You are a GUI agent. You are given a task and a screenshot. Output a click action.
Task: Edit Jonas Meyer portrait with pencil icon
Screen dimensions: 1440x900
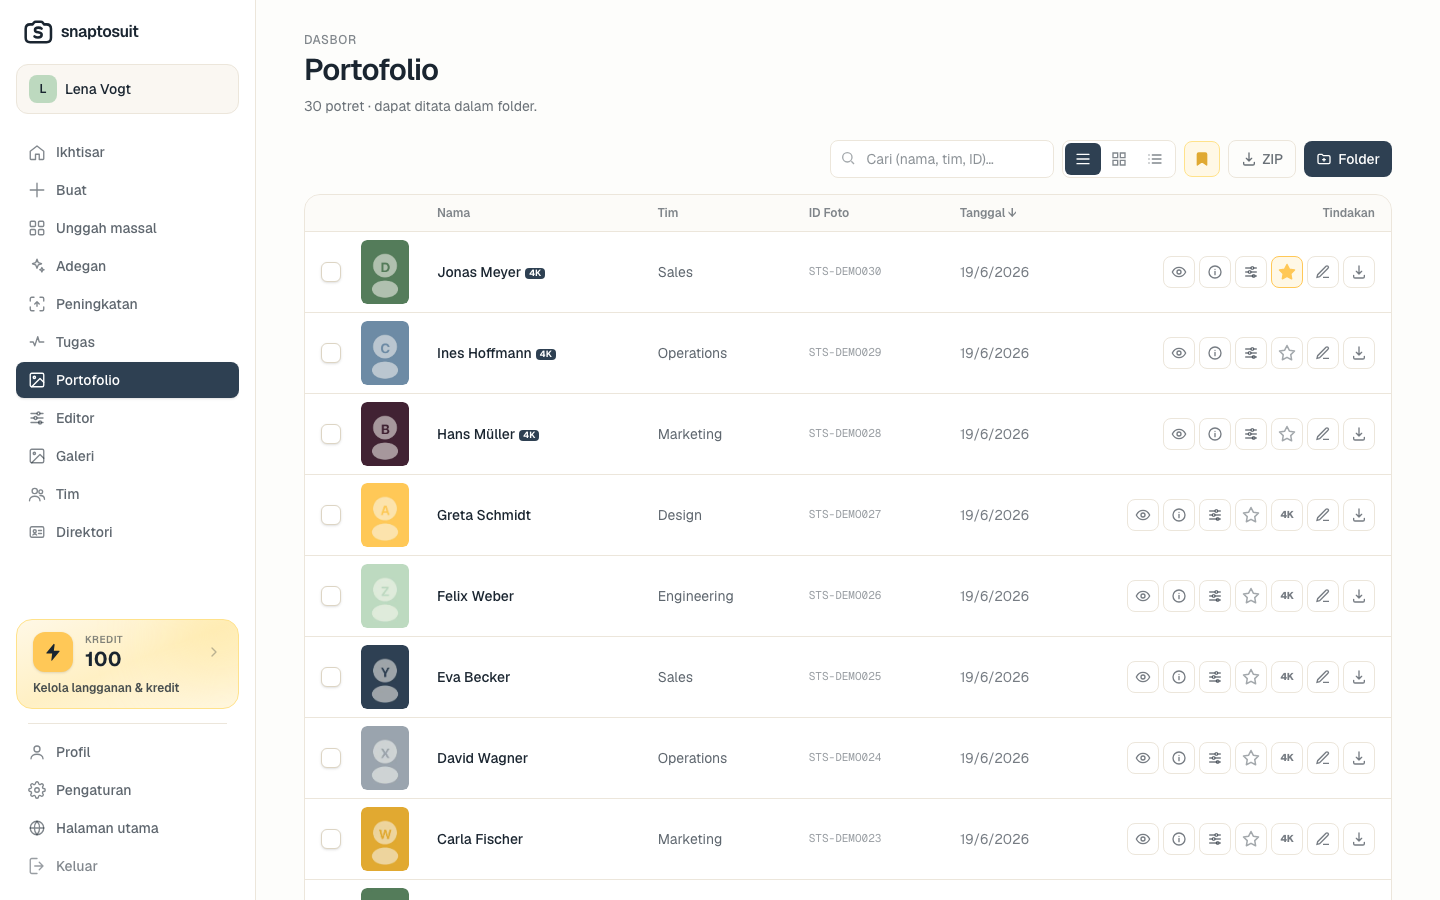point(1323,272)
